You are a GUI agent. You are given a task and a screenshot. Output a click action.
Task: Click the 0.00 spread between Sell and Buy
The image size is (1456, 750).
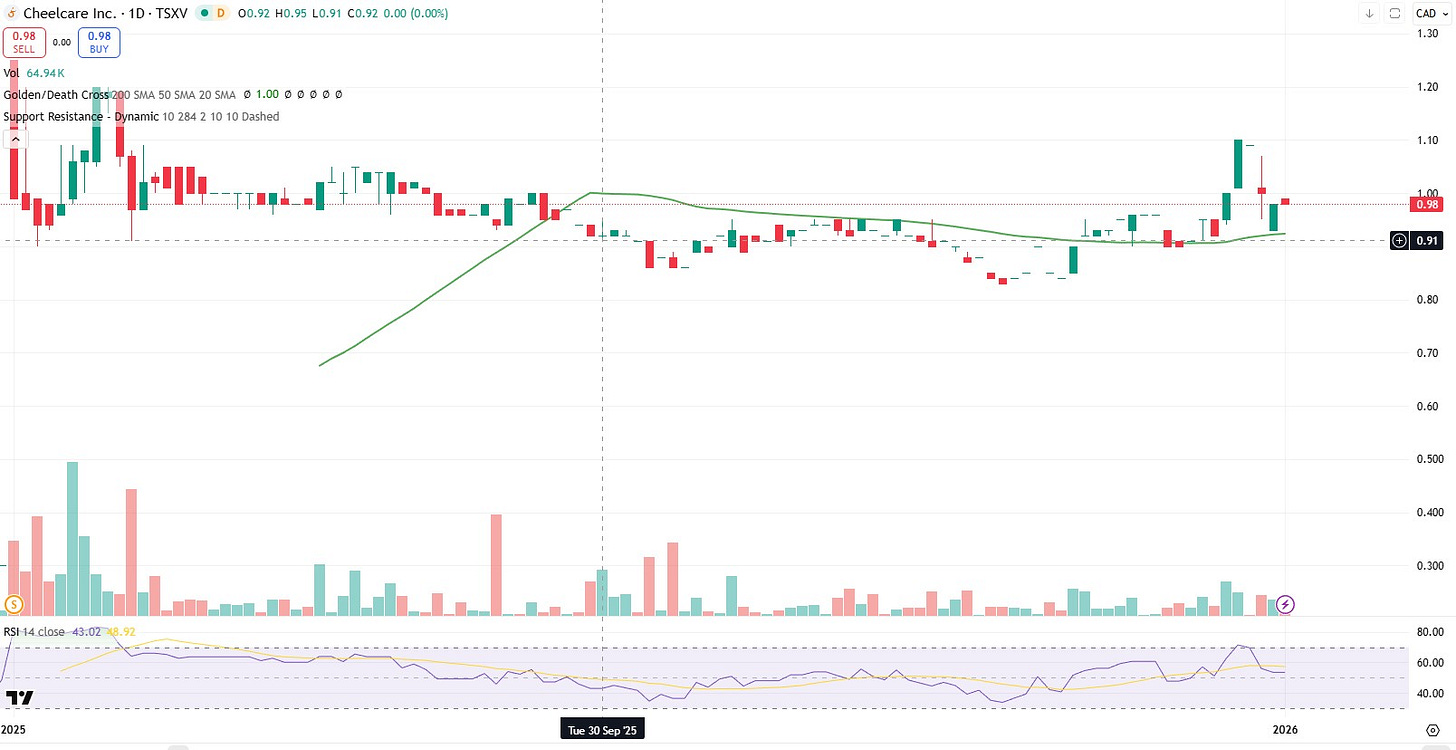pyautogui.click(x=61, y=42)
